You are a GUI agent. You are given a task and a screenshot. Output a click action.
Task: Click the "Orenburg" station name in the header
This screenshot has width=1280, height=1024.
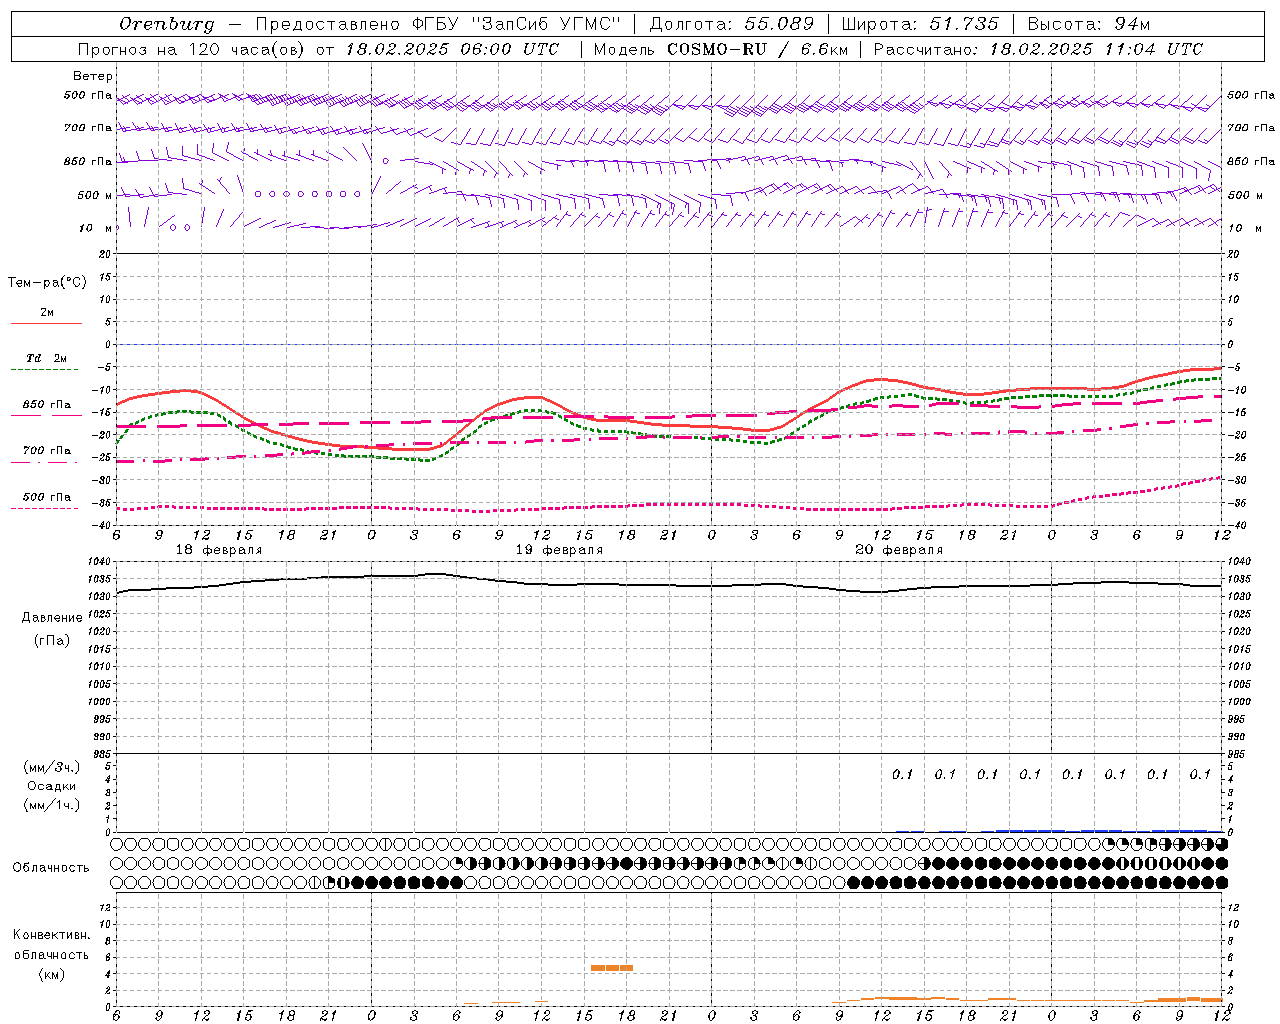tap(167, 24)
